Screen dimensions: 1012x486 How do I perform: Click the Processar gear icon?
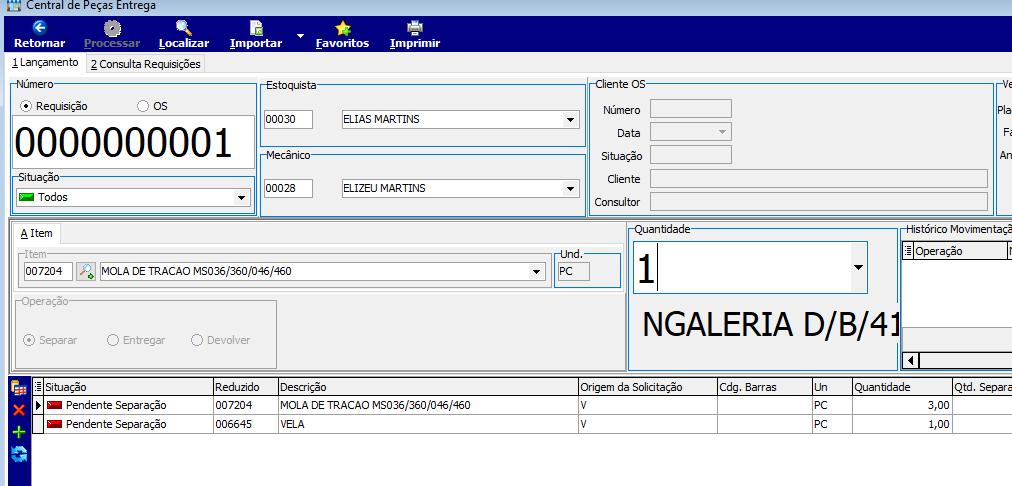(x=112, y=28)
